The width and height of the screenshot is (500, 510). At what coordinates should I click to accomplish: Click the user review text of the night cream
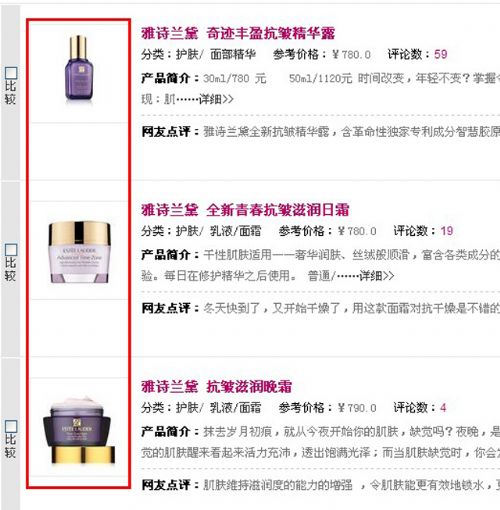coord(351,485)
